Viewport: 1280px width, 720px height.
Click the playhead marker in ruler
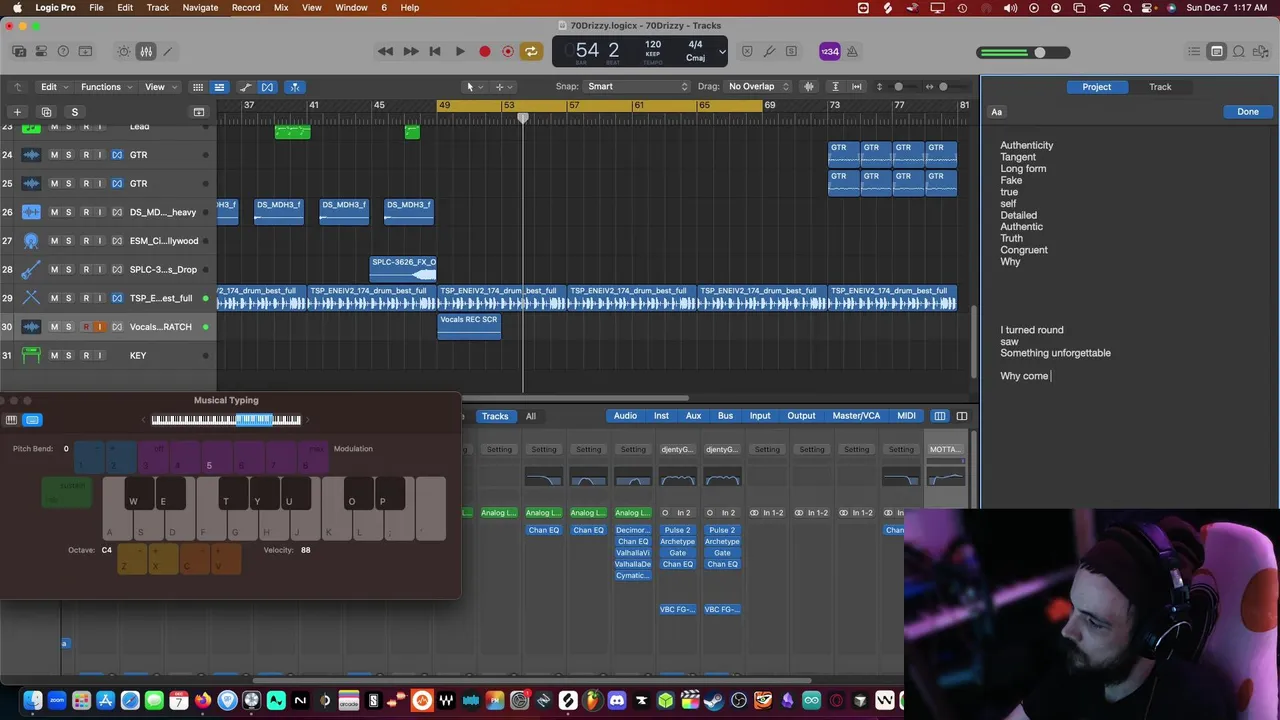(522, 119)
